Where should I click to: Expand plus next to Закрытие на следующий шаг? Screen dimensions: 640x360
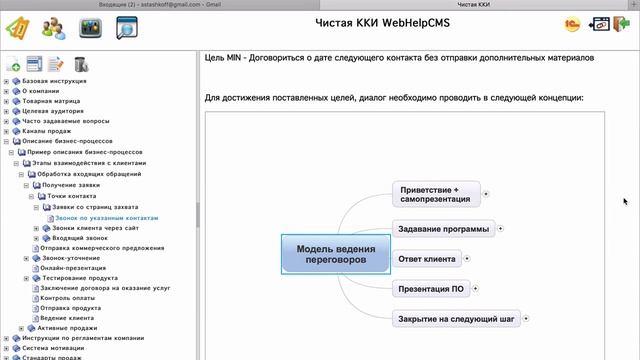point(526,318)
